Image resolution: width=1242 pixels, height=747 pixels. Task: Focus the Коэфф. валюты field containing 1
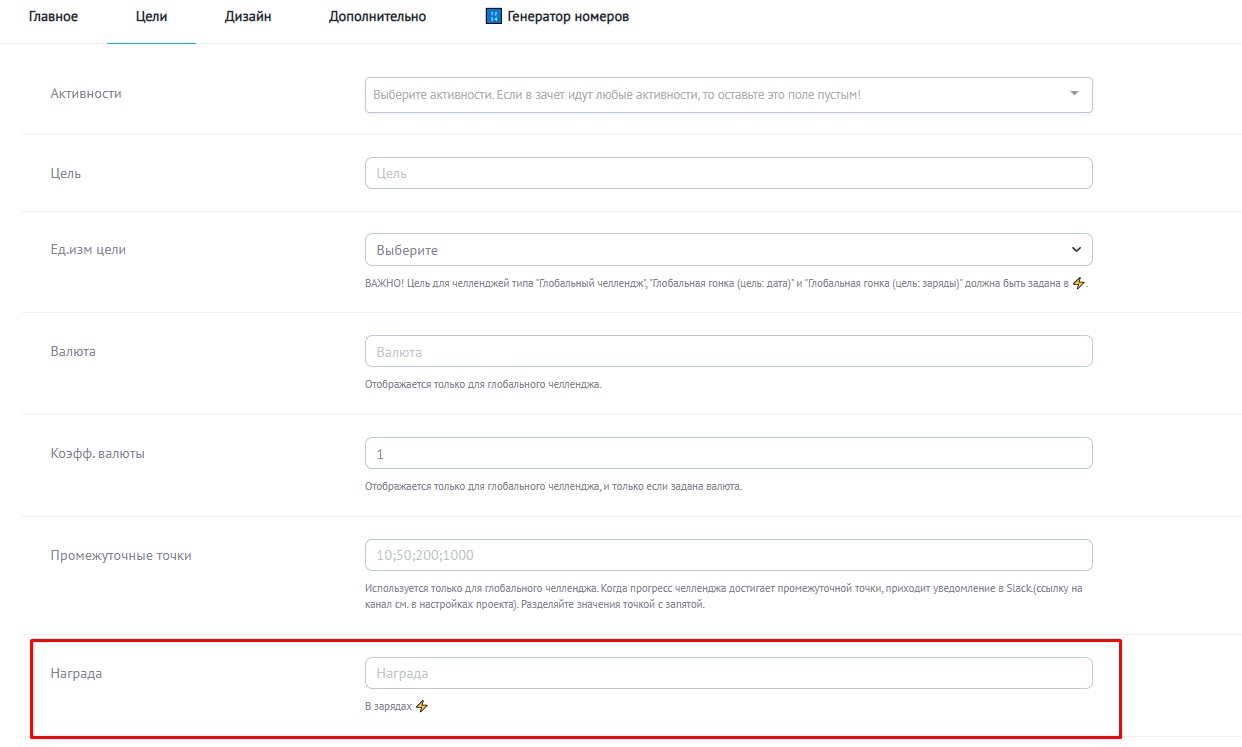tap(728, 454)
